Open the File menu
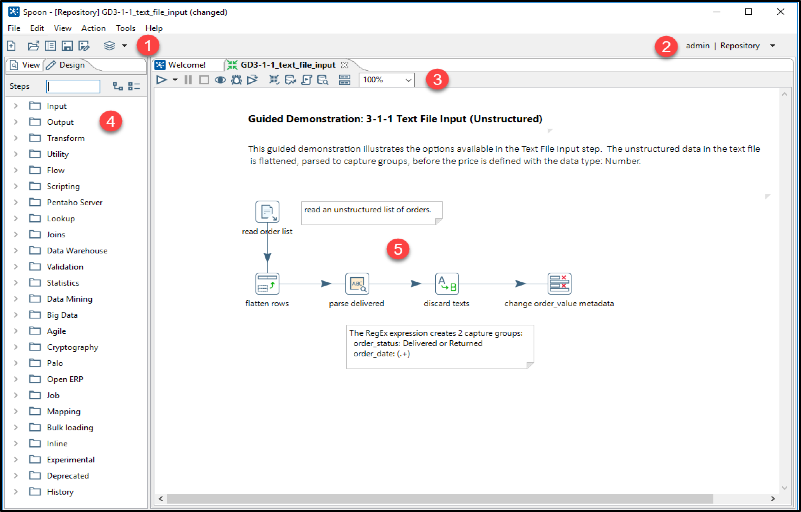The width and height of the screenshot is (801, 512). 14,28
